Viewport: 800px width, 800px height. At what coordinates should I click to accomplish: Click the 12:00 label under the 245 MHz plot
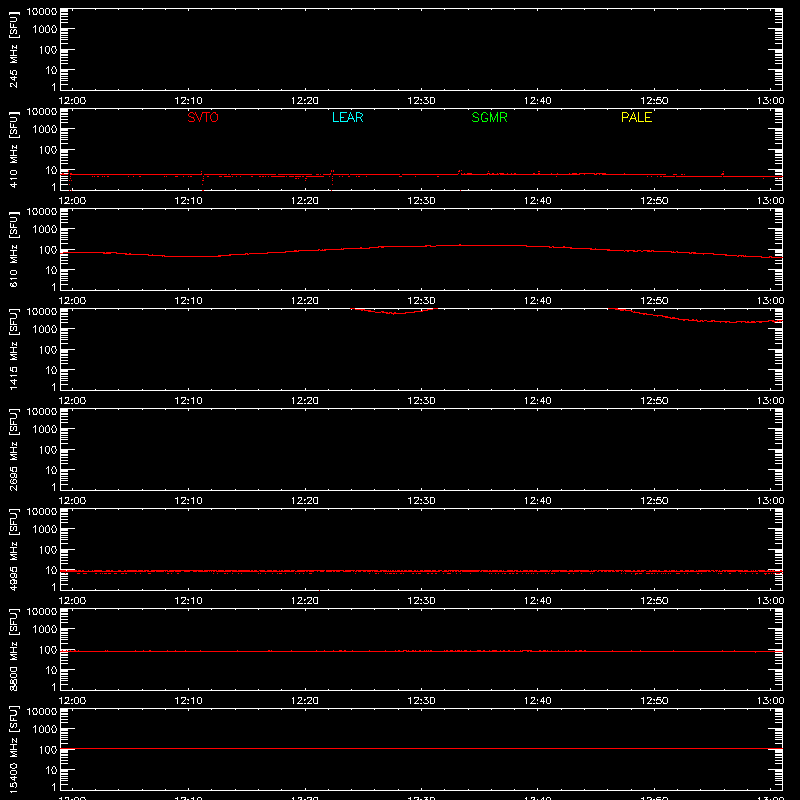click(72, 101)
